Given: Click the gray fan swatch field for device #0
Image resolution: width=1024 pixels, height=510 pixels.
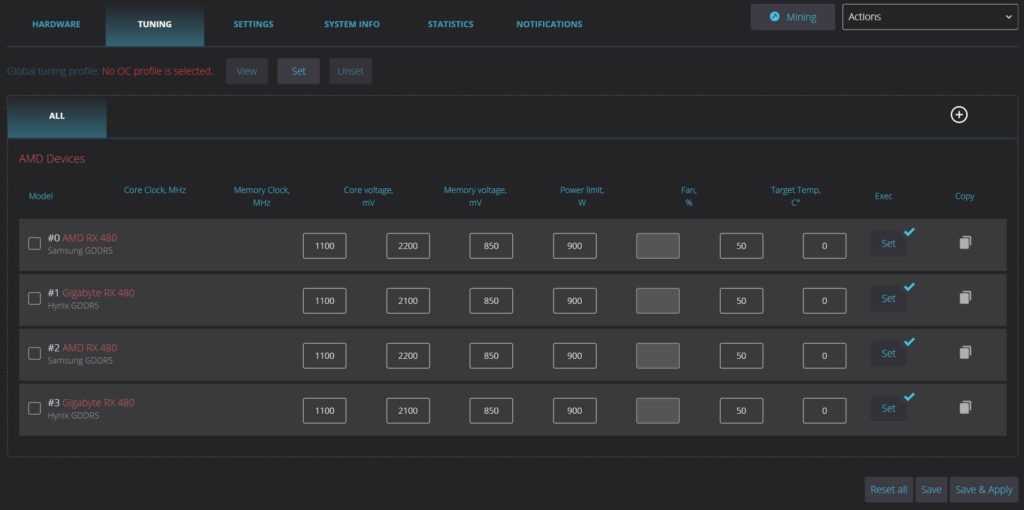Looking at the screenshot, I should [657, 245].
